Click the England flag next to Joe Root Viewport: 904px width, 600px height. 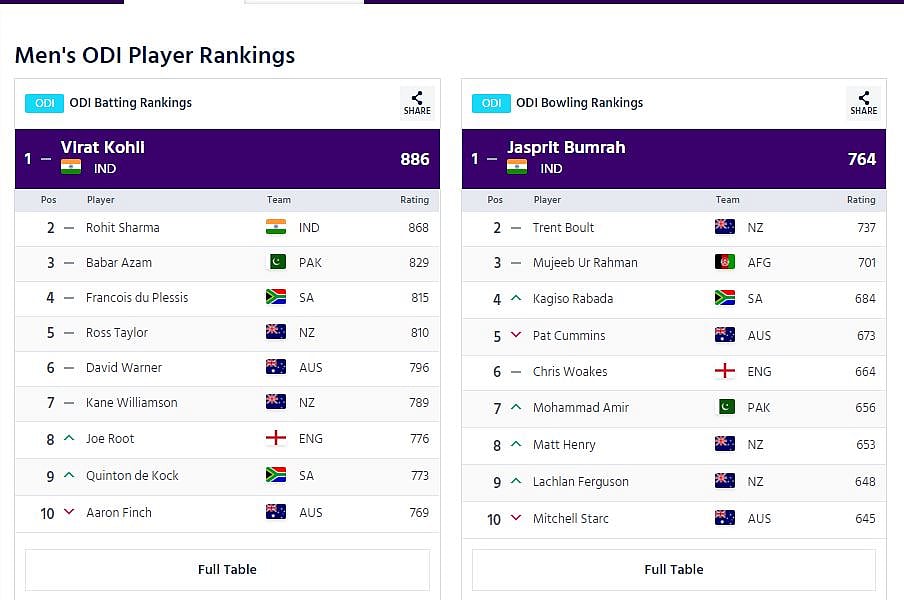pos(276,438)
